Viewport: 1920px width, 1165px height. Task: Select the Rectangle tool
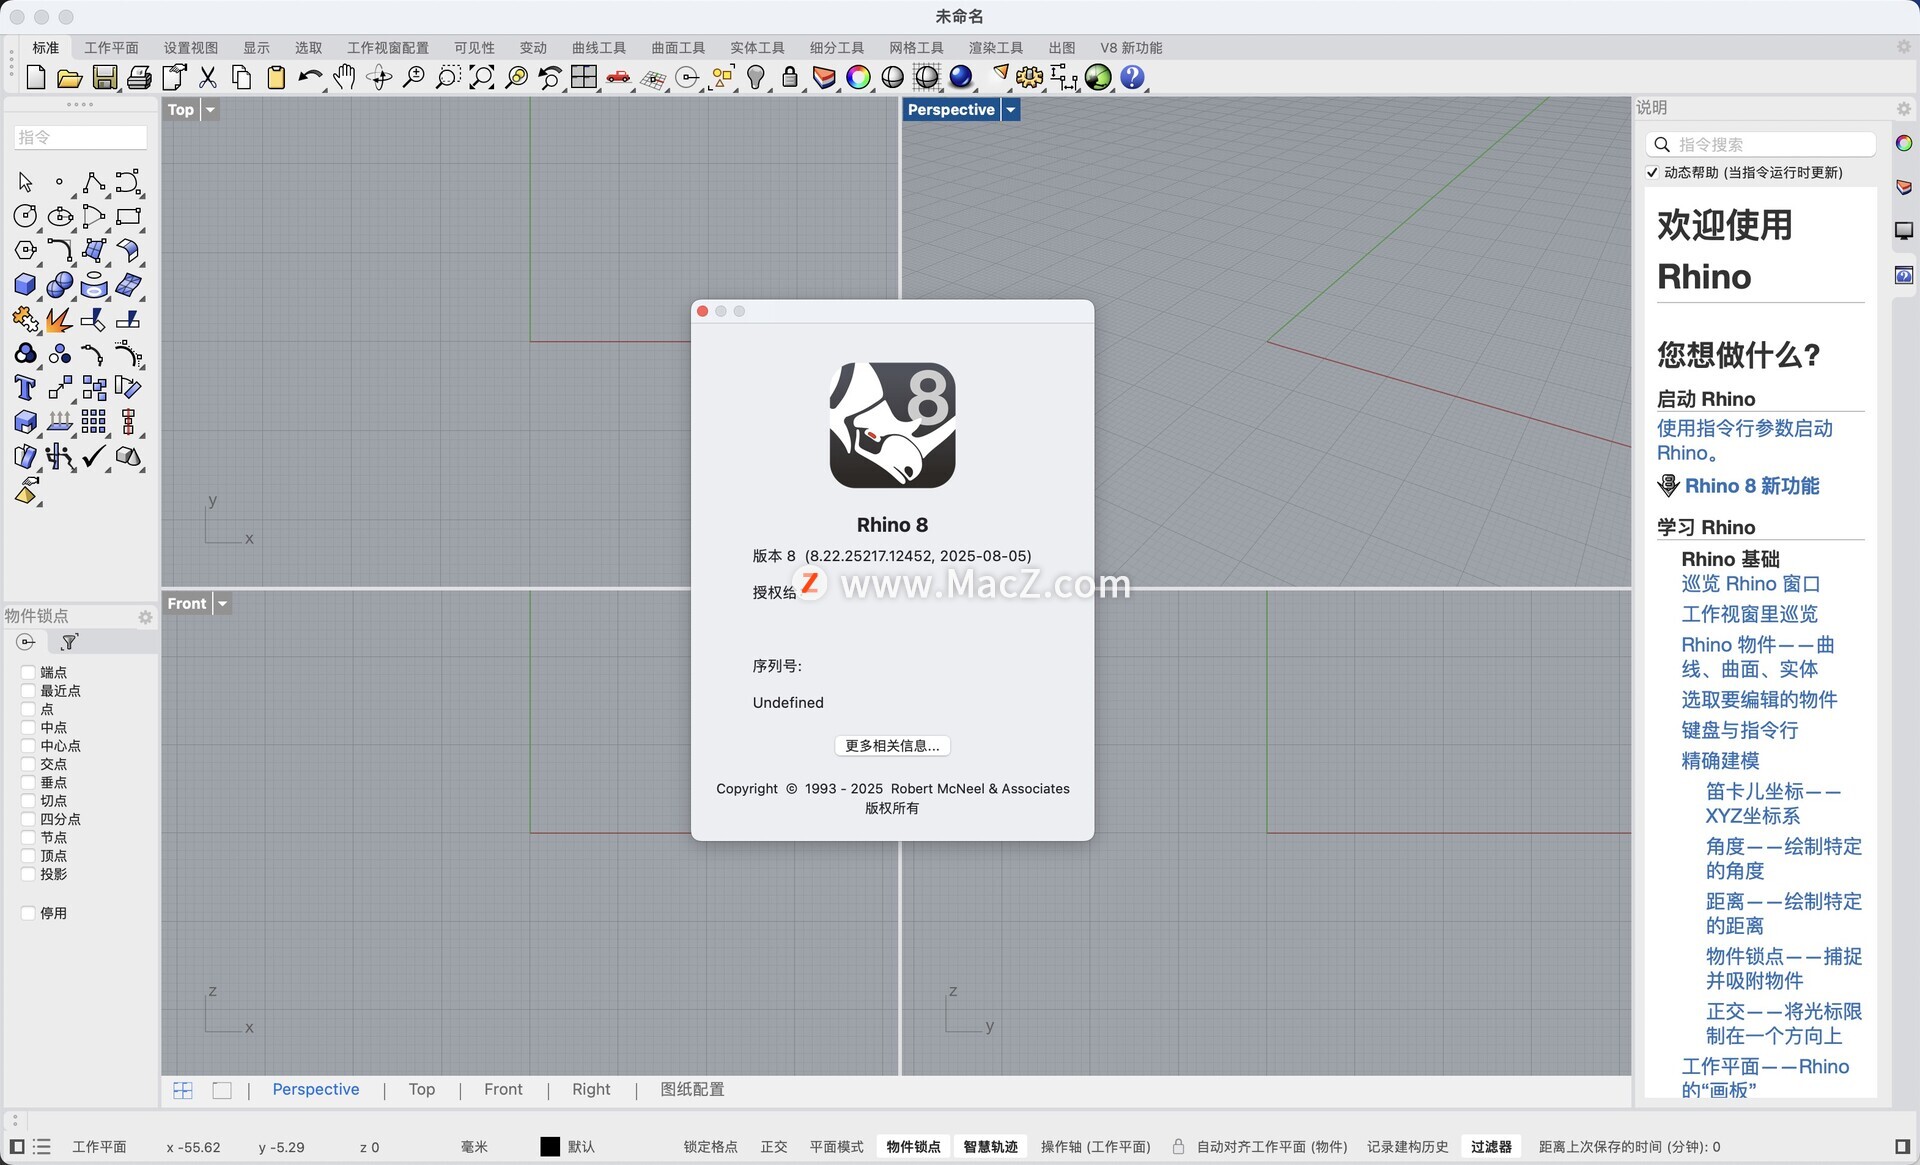pyautogui.click(x=128, y=216)
